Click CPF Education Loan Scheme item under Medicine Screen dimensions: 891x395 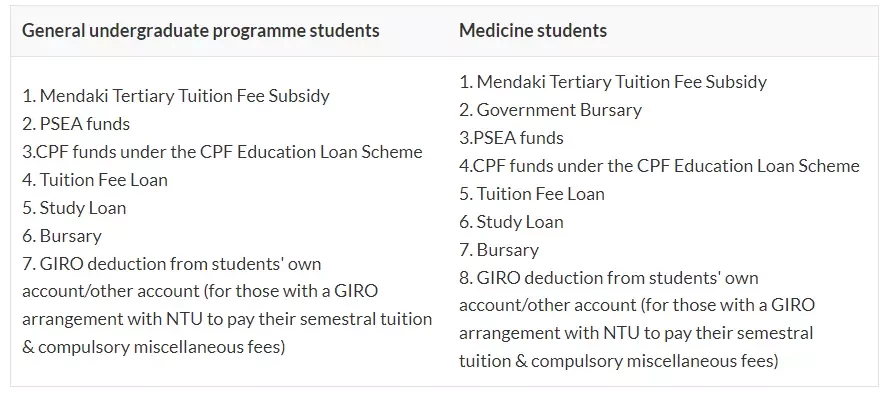pos(659,165)
